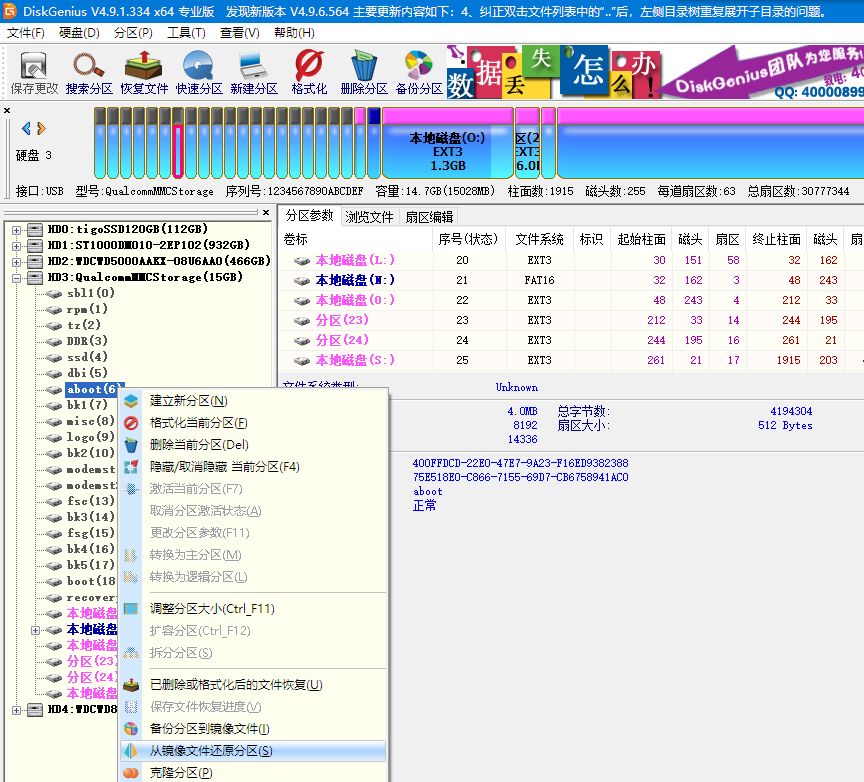The height and width of the screenshot is (782, 864).
Task: Choose 格式化当前分区(F) from context menu
Action: click(254, 423)
